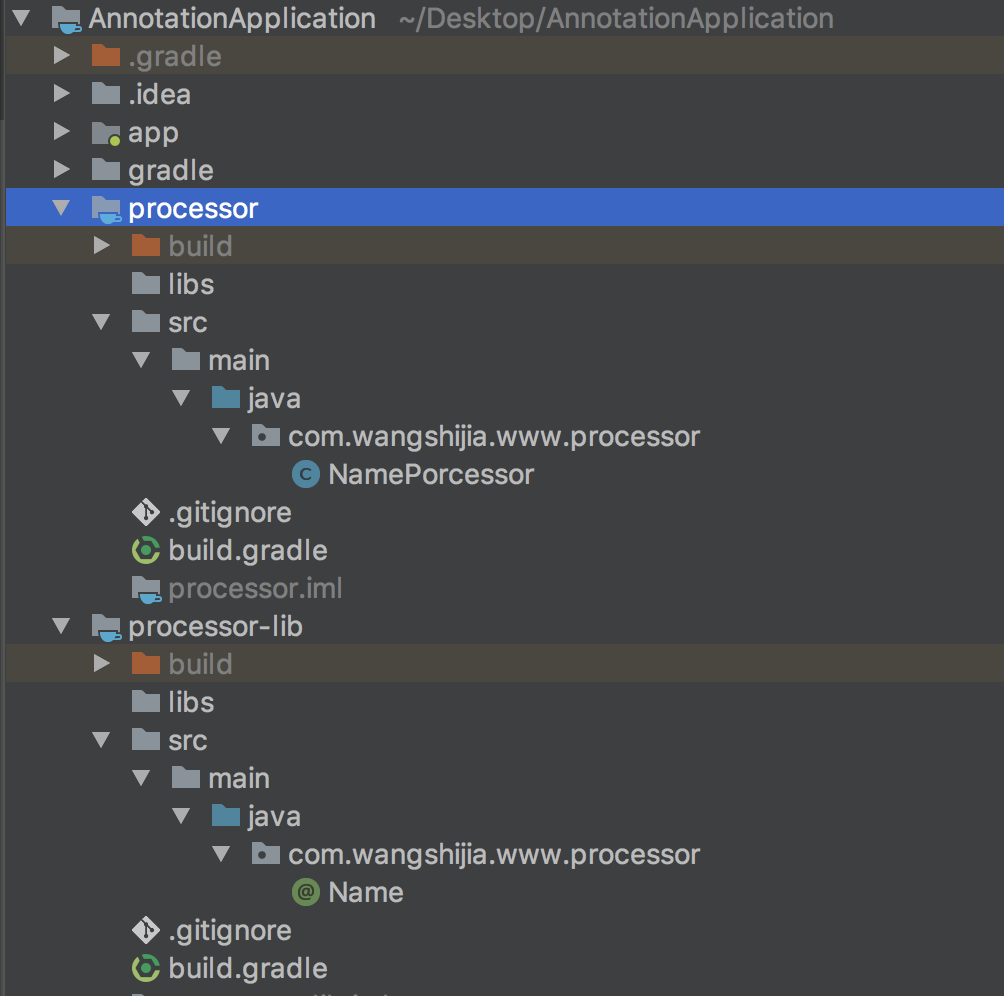The height and width of the screenshot is (996, 1004).
Task: Click the processor.iml file icon
Action: pos(146,588)
